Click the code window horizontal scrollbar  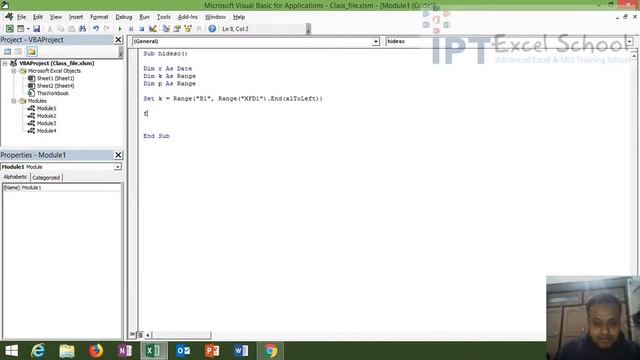click(x=181, y=335)
